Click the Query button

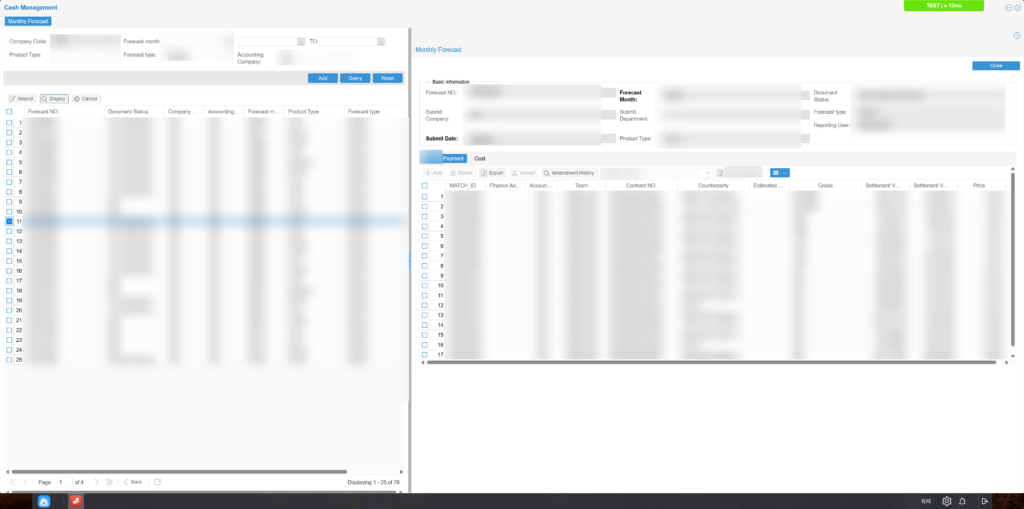tap(355, 78)
